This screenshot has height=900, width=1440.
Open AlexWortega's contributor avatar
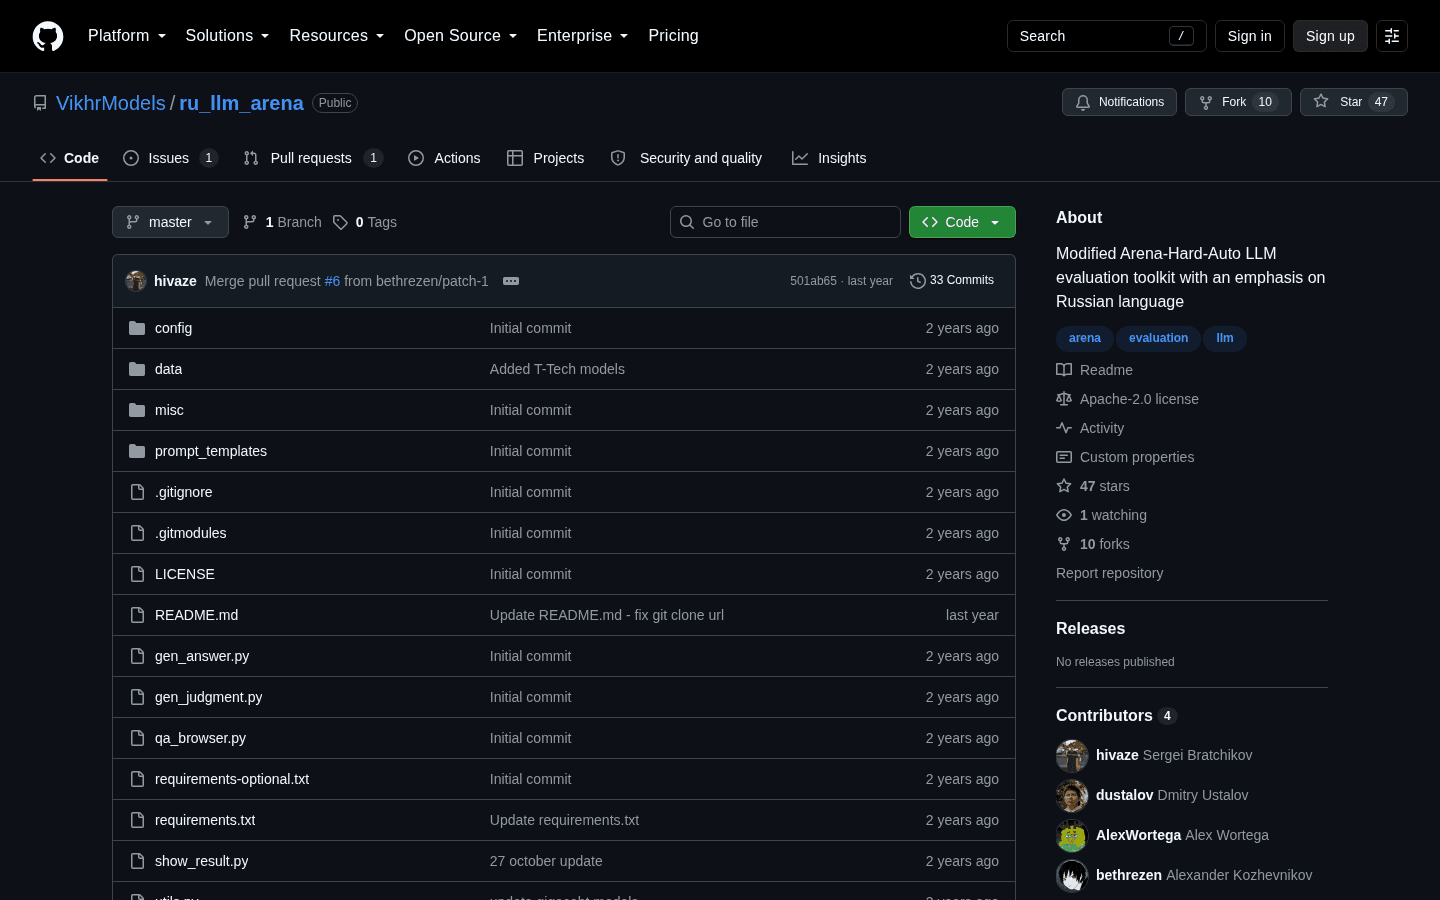click(1072, 836)
